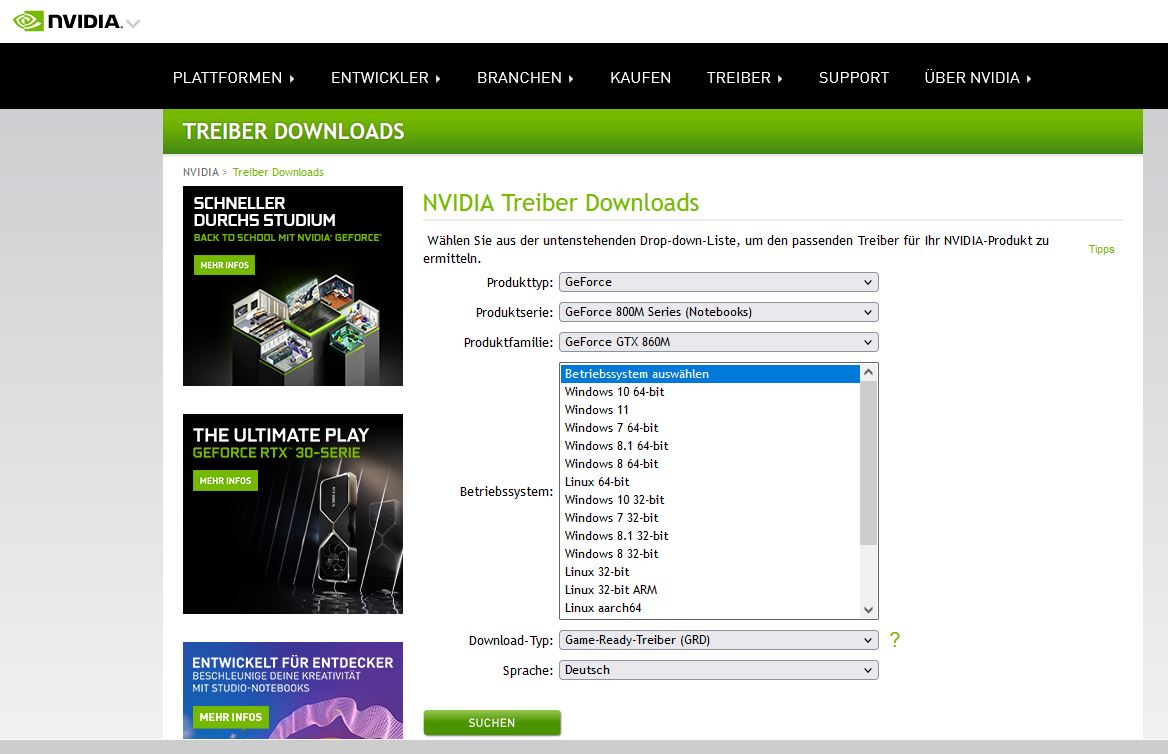The height and width of the screenshot is (754, 1168).
Task: Click the NVIDIA breadcrumb link
Action: (x=200, y=171)
